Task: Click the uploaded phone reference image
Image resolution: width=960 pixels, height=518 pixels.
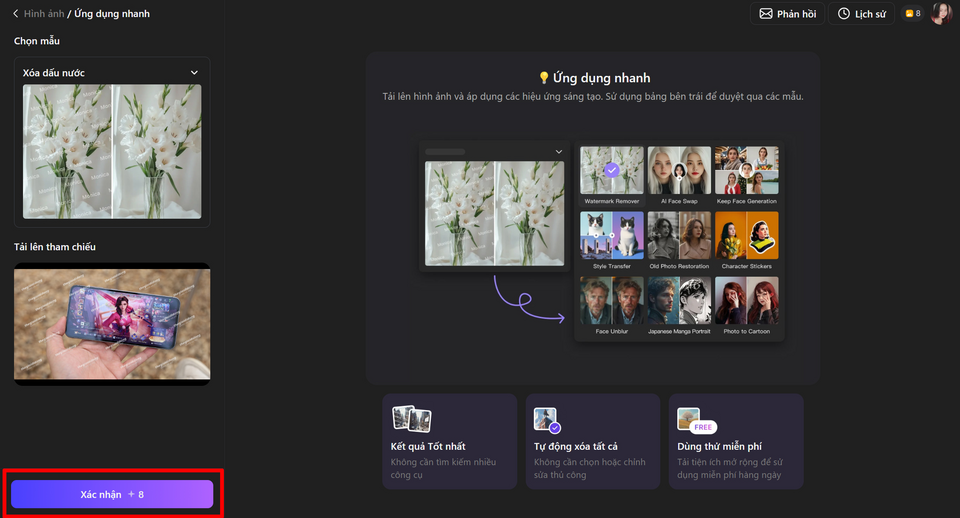Action: pos(112,324)
